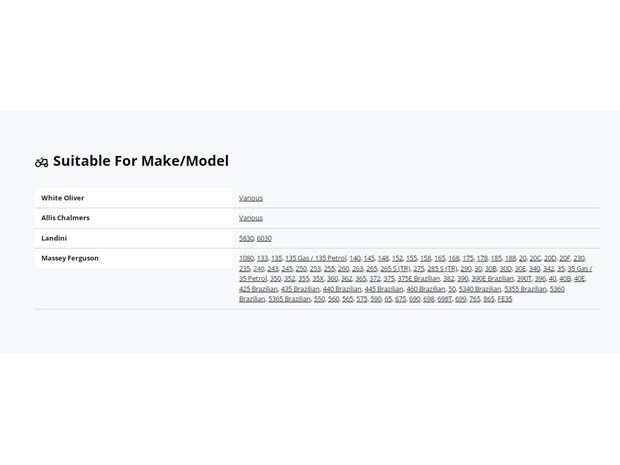Click the Massey Ferguson row label

click(70, 258)
